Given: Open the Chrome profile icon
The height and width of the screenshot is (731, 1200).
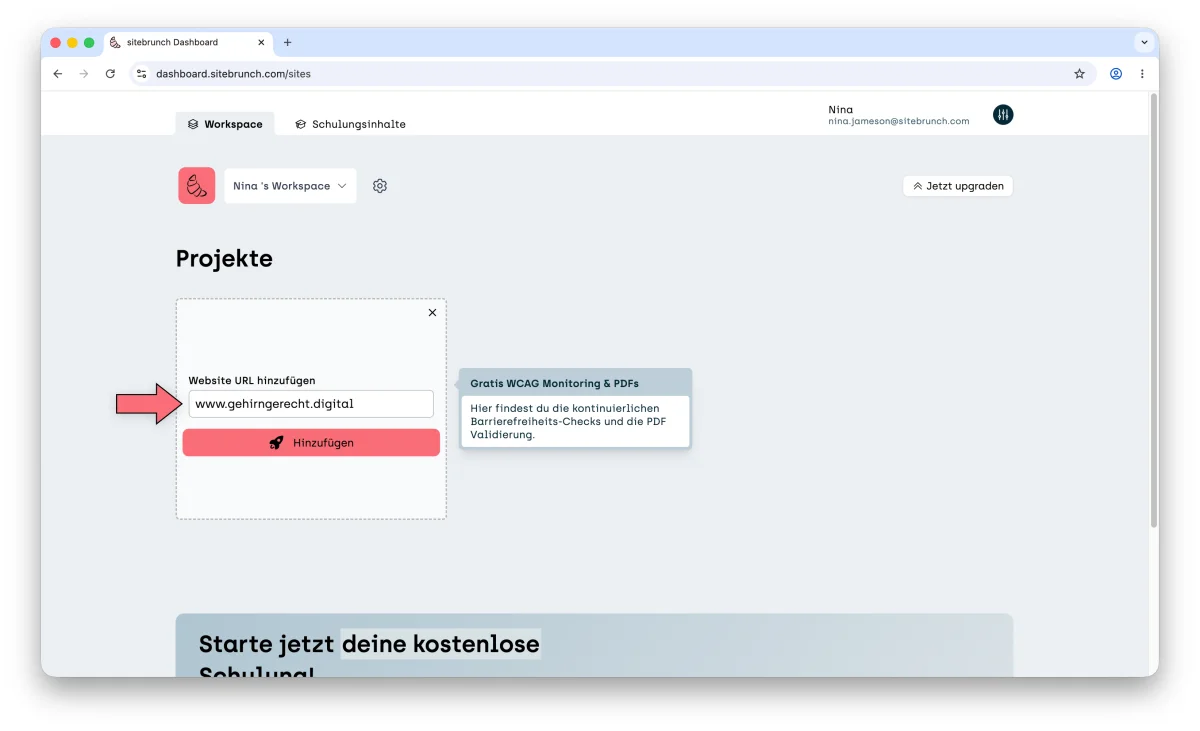Looking at the screenshot, I should coord(1116,74).
